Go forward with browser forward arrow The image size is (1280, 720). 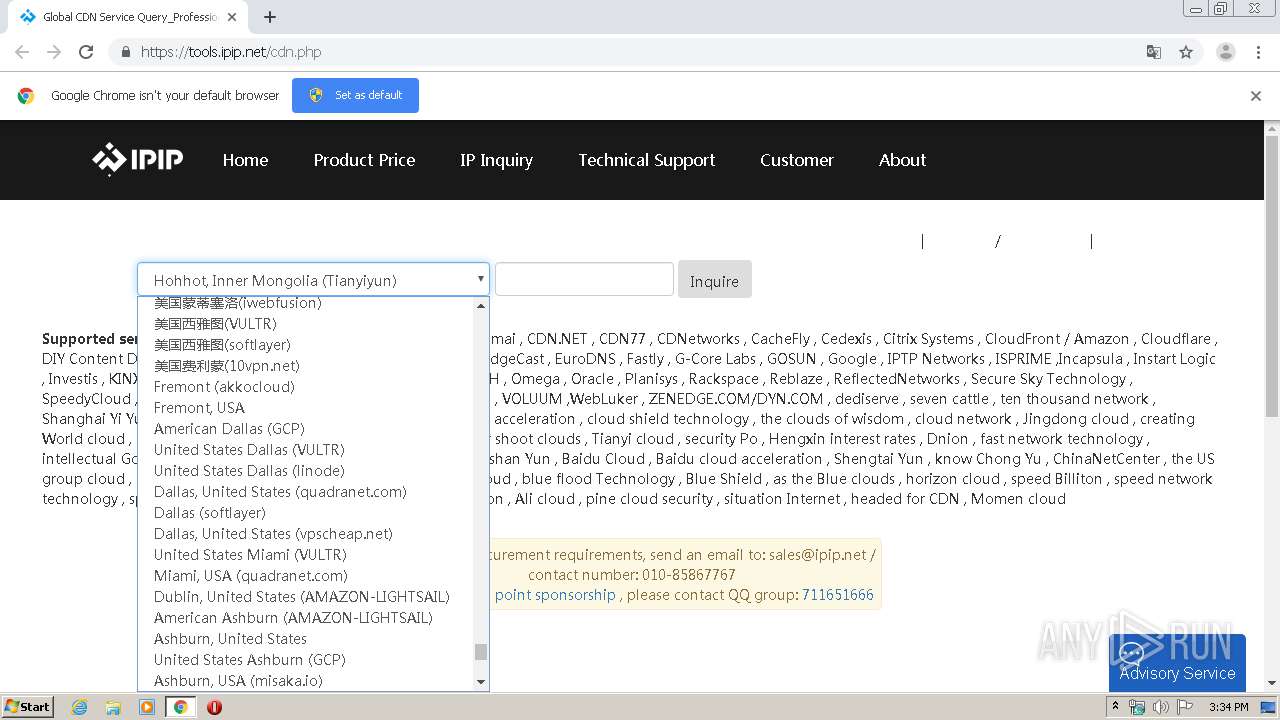coord(54,52)
